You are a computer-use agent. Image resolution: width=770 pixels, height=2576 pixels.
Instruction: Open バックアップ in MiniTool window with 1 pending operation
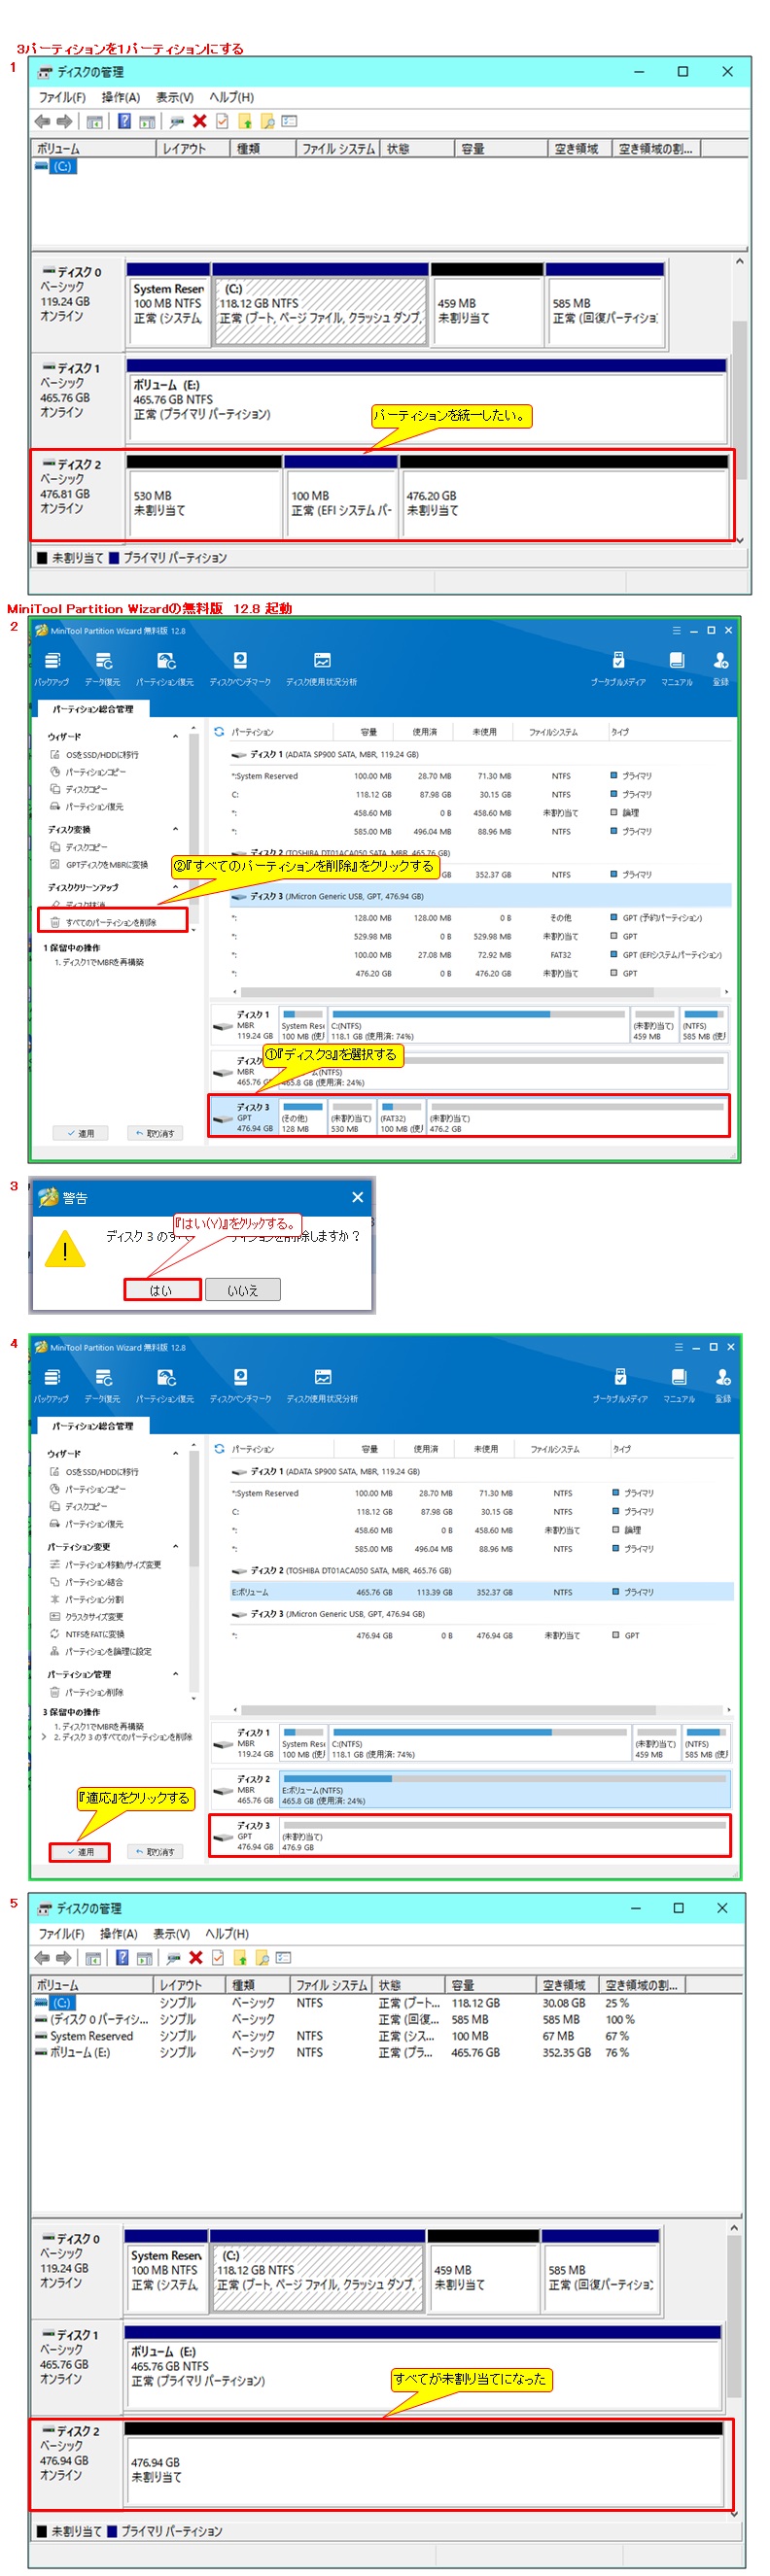[52, 668]
